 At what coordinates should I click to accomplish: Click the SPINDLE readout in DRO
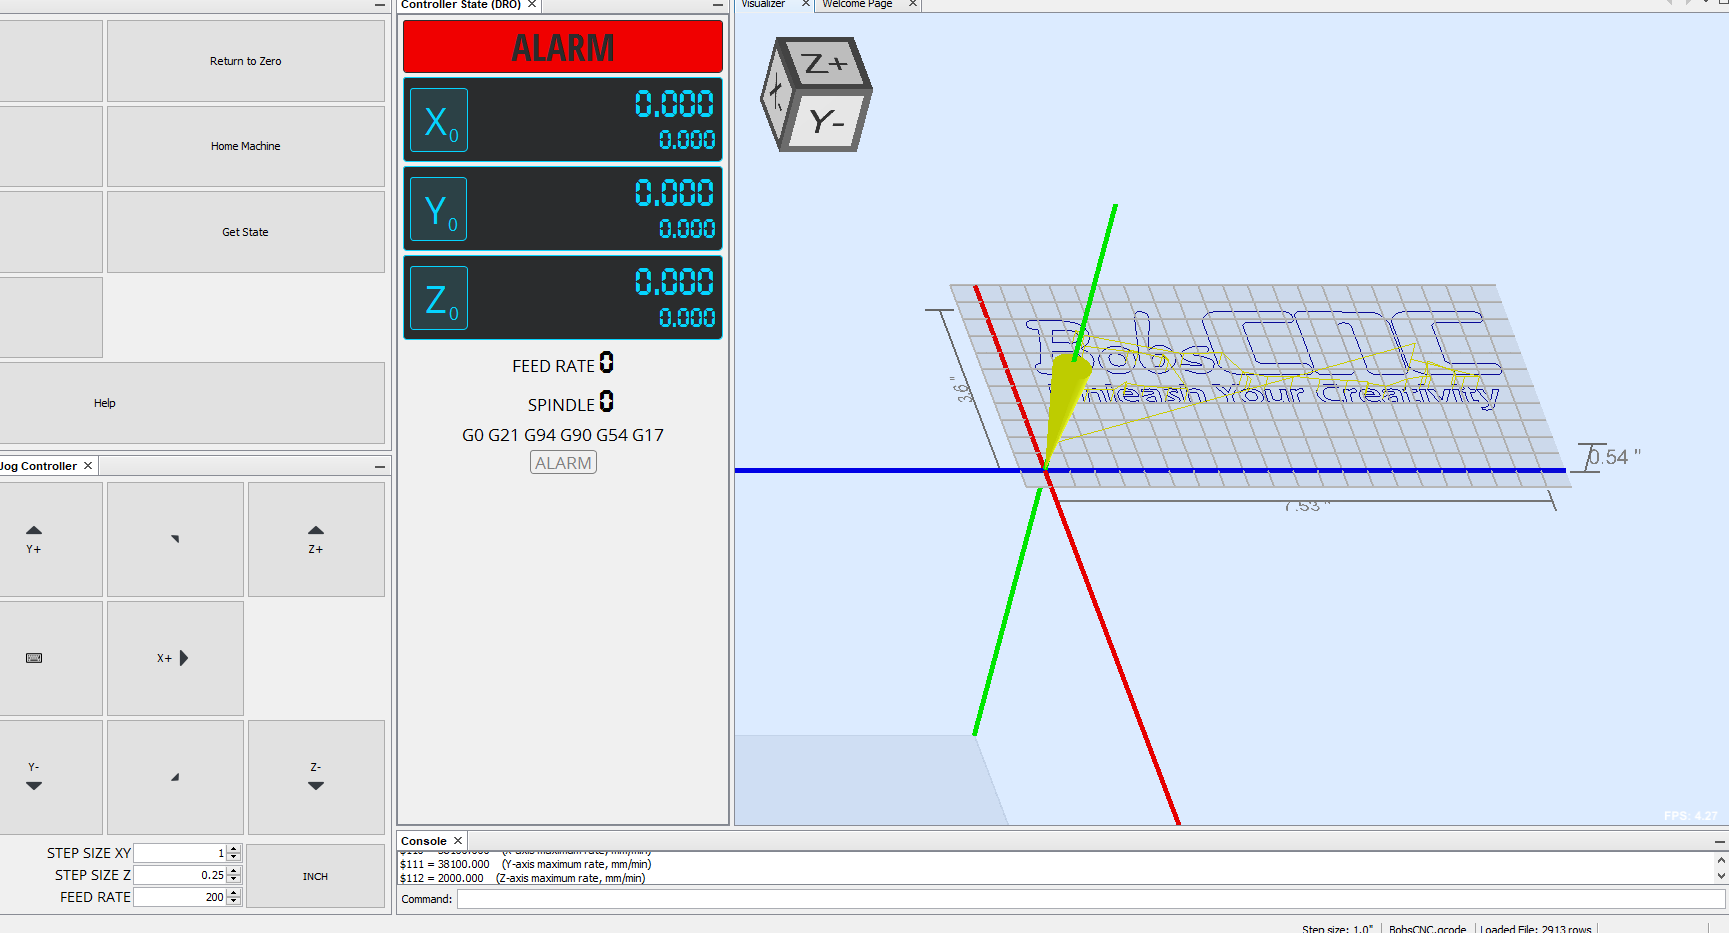tap(570, 403)
